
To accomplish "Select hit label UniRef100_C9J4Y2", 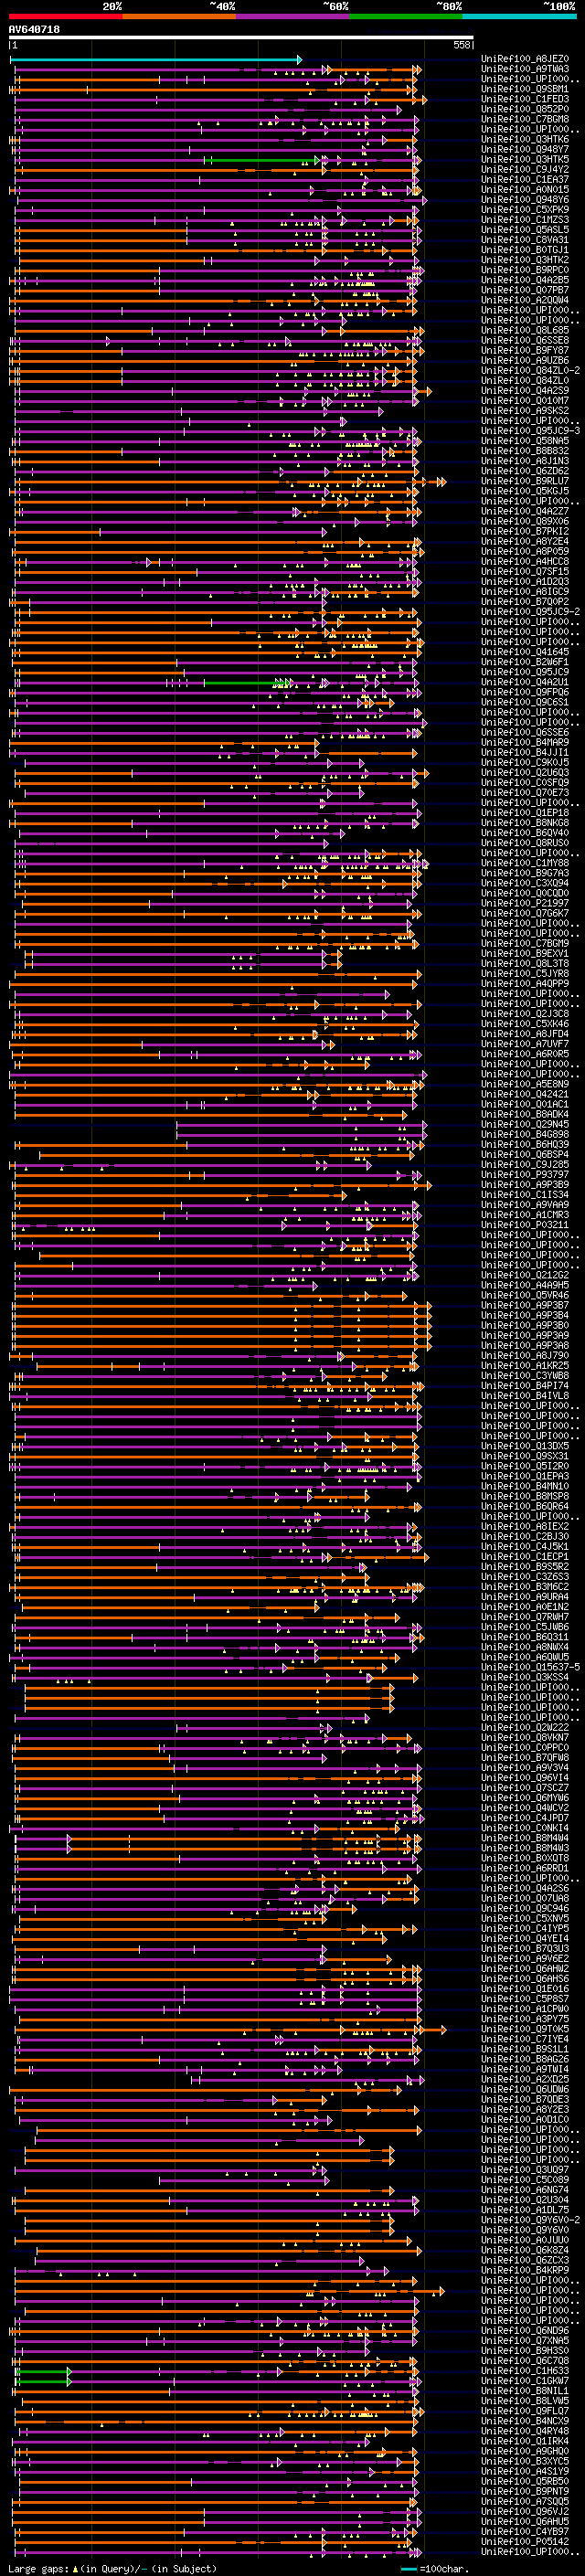I will [x=525, y=169].
